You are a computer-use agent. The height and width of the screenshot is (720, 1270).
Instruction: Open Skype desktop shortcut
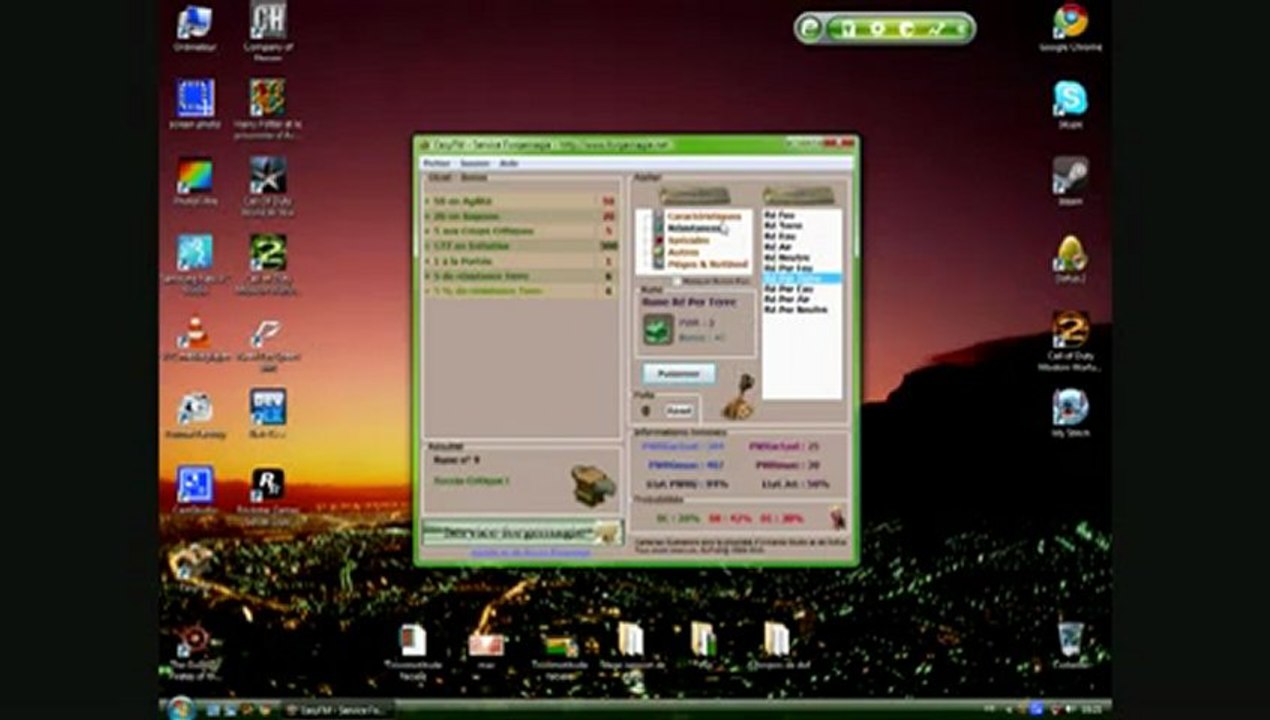1070,105
